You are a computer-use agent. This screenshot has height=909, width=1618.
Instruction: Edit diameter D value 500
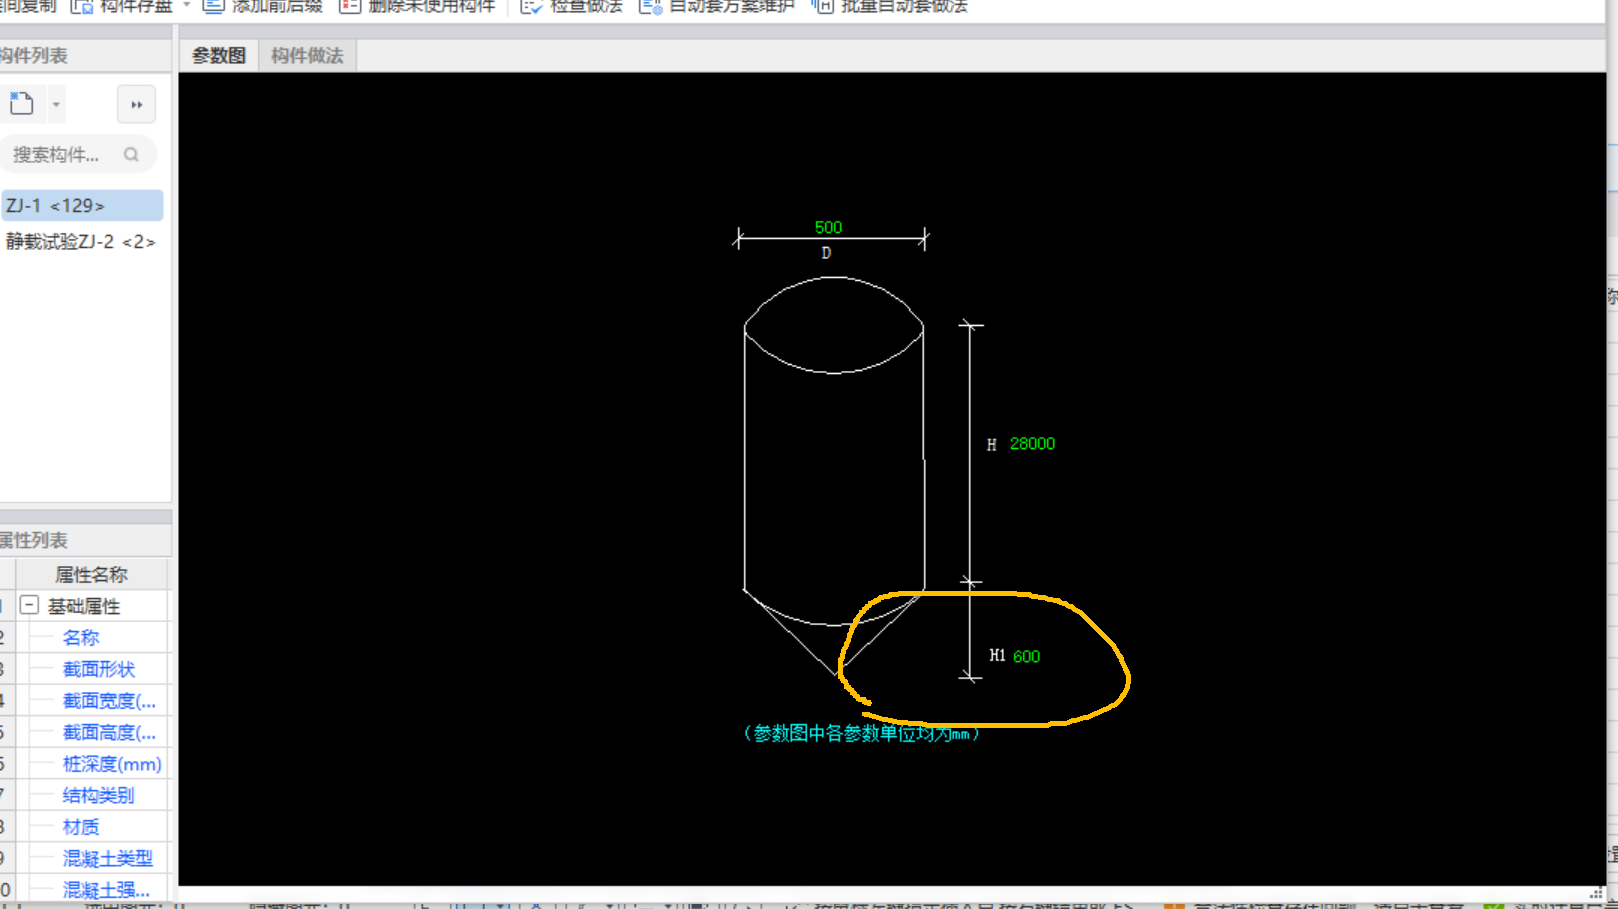click(x=828, y=227)
